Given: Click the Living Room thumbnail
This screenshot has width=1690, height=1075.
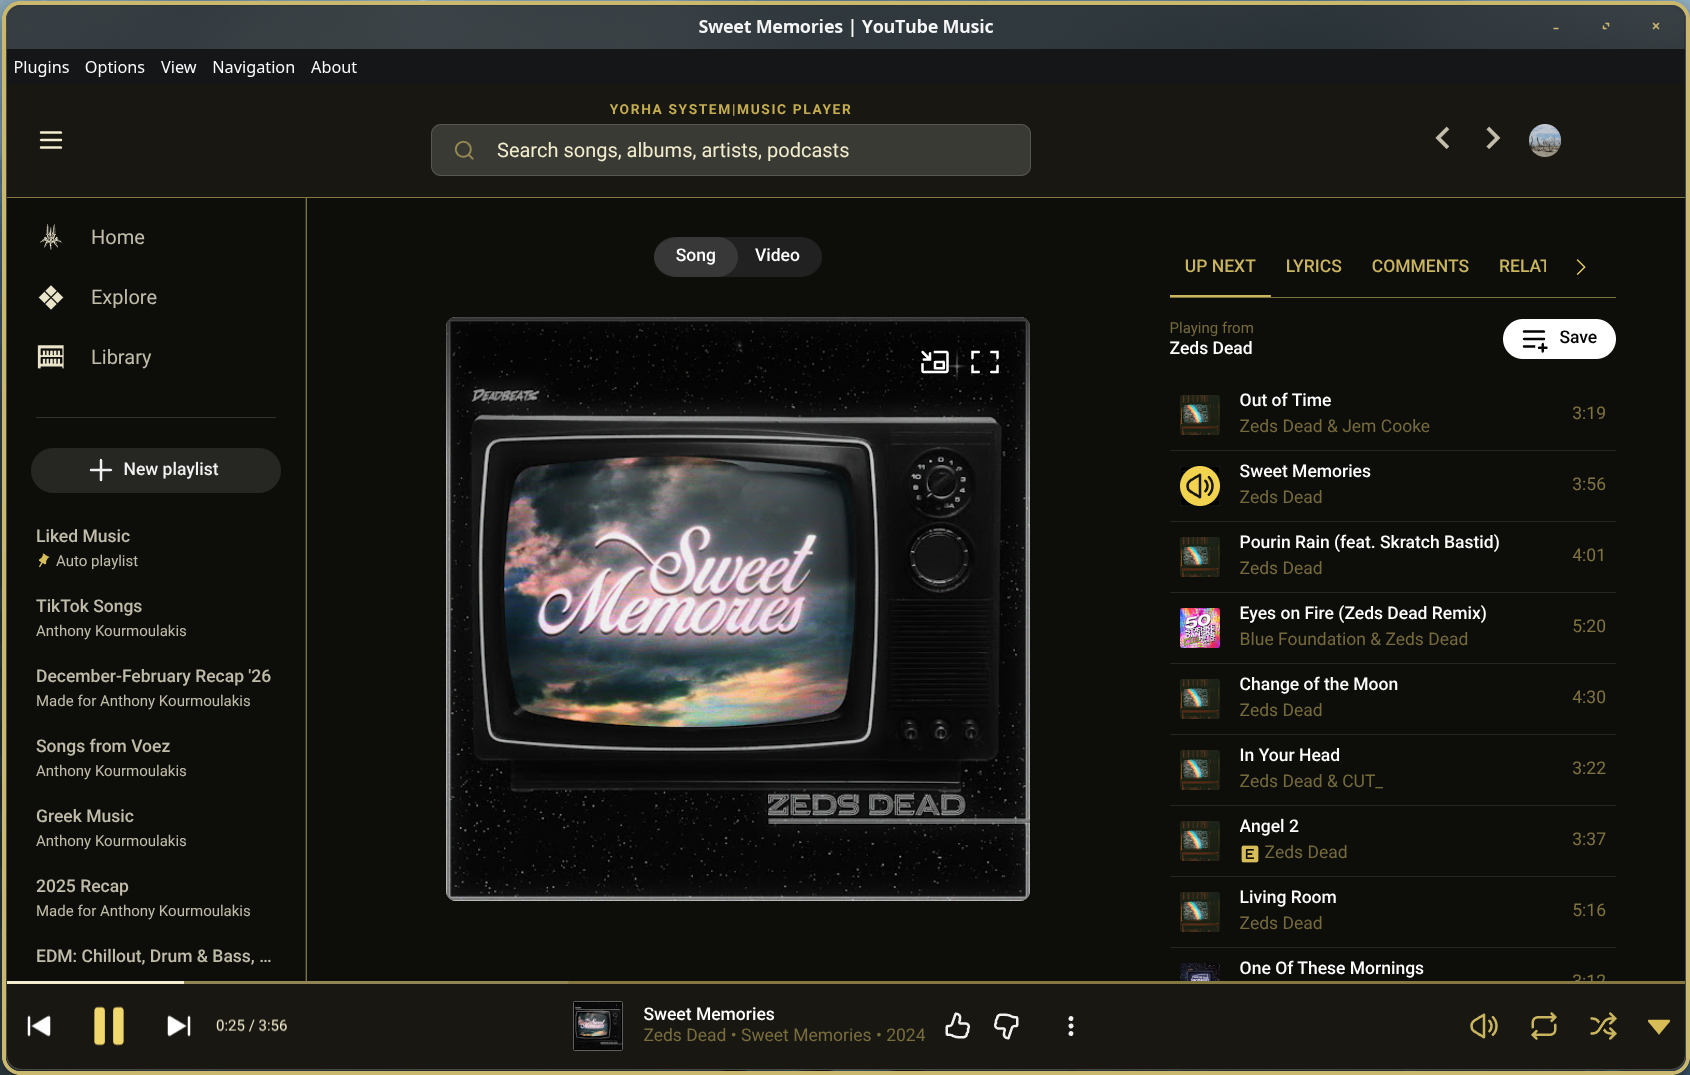Looking at the screenshot, I should click(x=1200, y=912).
